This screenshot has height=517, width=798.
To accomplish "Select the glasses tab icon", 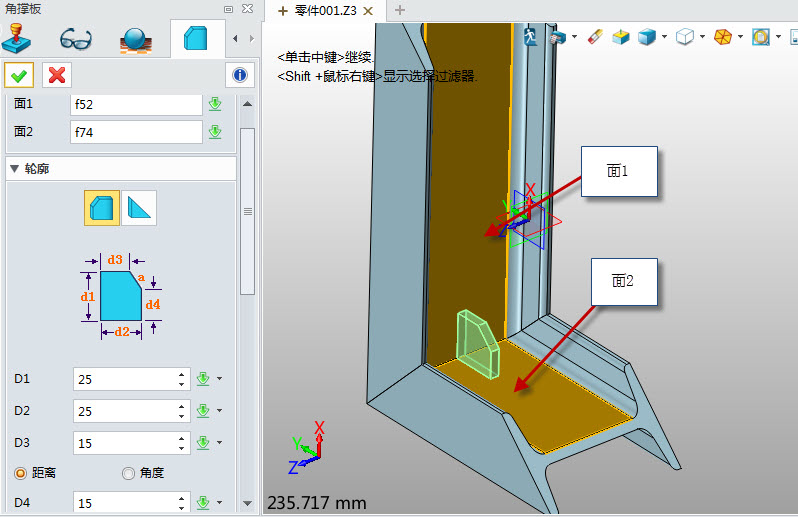I will (76, 39).
